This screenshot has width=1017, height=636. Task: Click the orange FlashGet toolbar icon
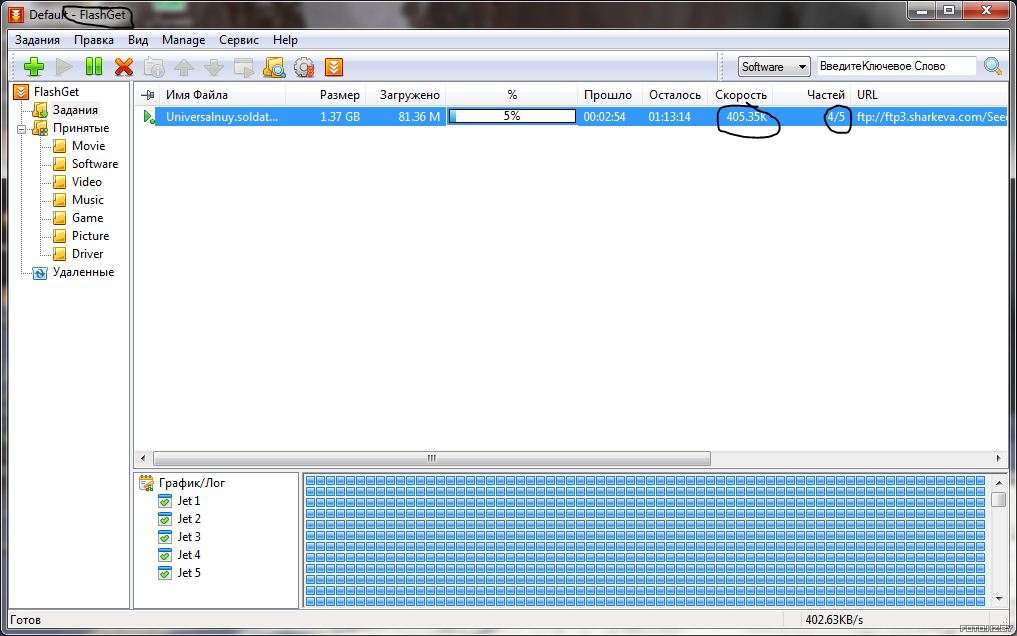tap(333, 67)
